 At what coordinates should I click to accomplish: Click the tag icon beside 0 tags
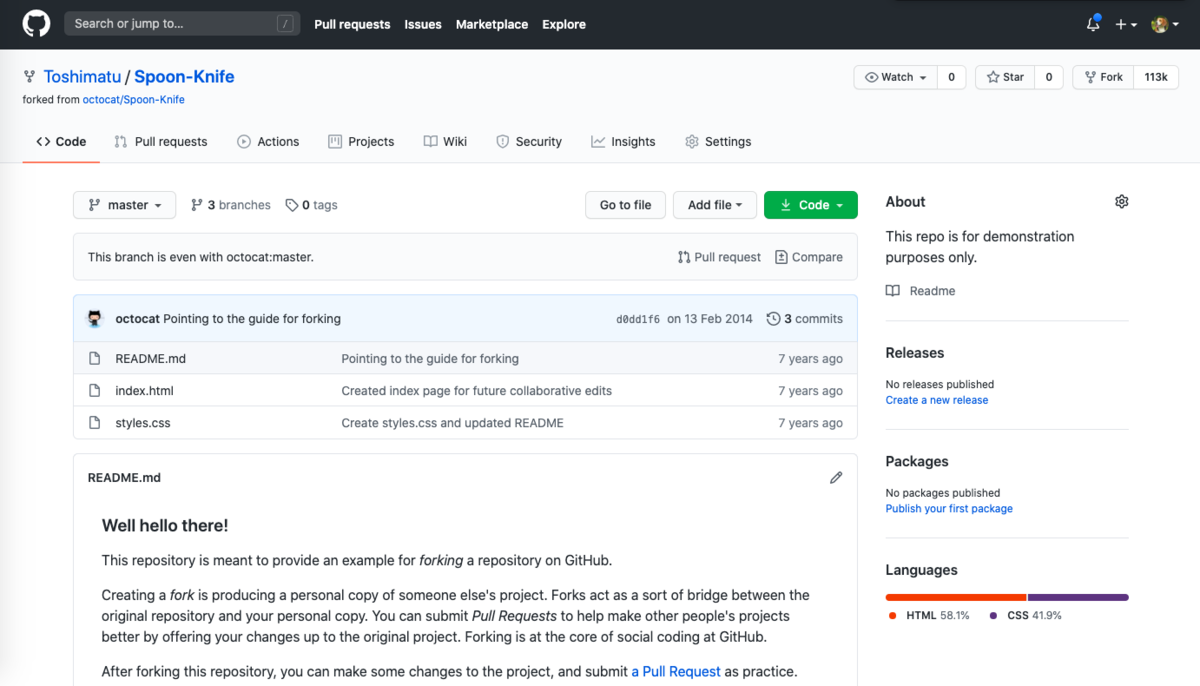tap(291, 205)
